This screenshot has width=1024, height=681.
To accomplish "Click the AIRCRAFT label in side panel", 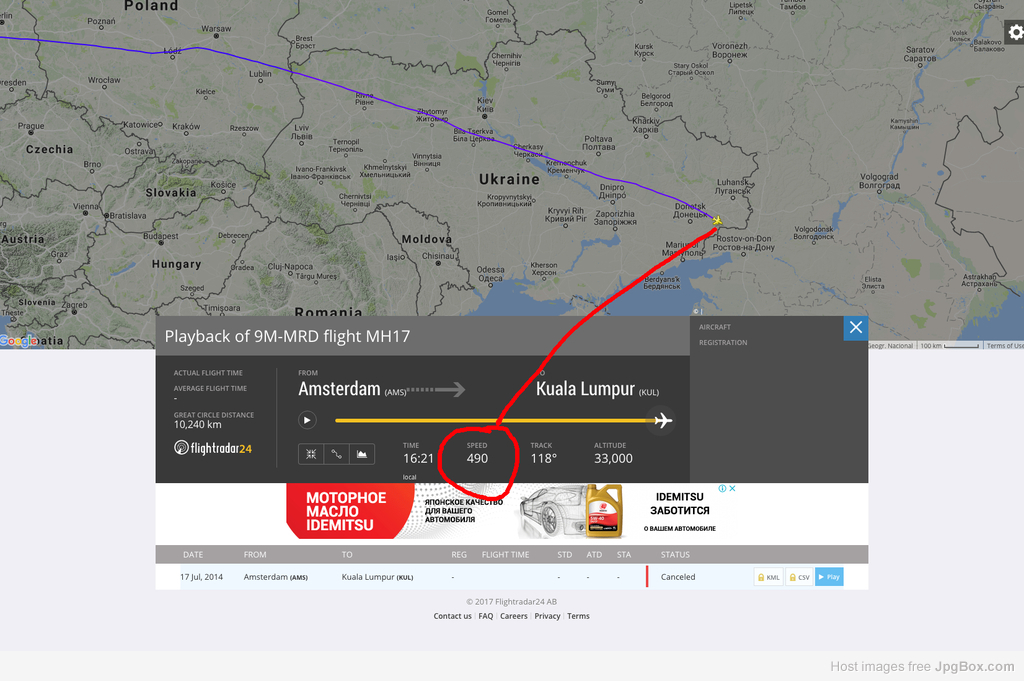I will point(715,327).
